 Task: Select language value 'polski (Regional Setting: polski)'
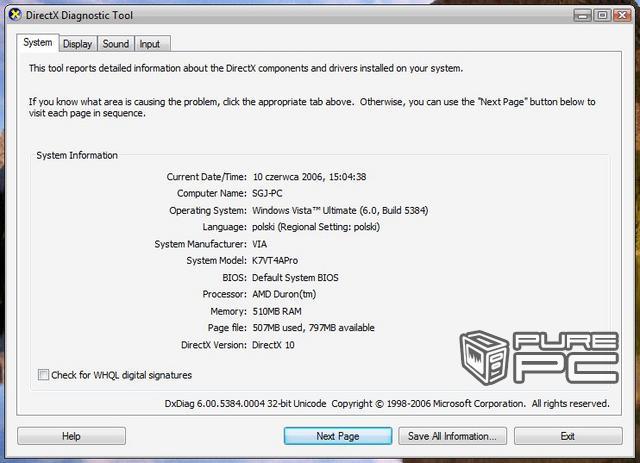pos(316,227)
